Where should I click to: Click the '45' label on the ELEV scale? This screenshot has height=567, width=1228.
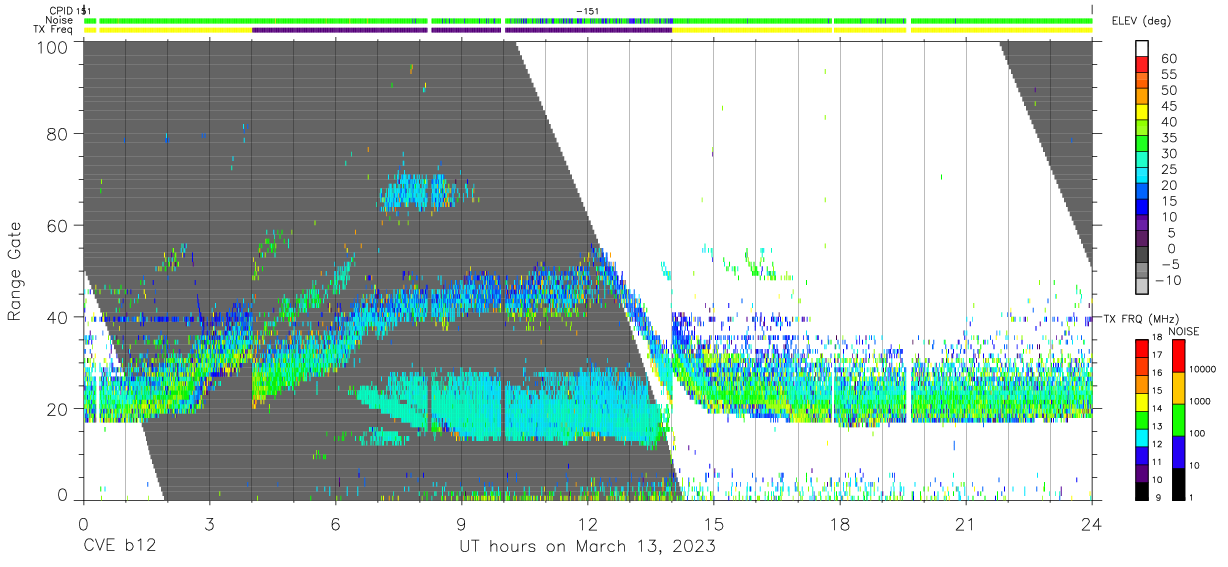[1169, 107]
